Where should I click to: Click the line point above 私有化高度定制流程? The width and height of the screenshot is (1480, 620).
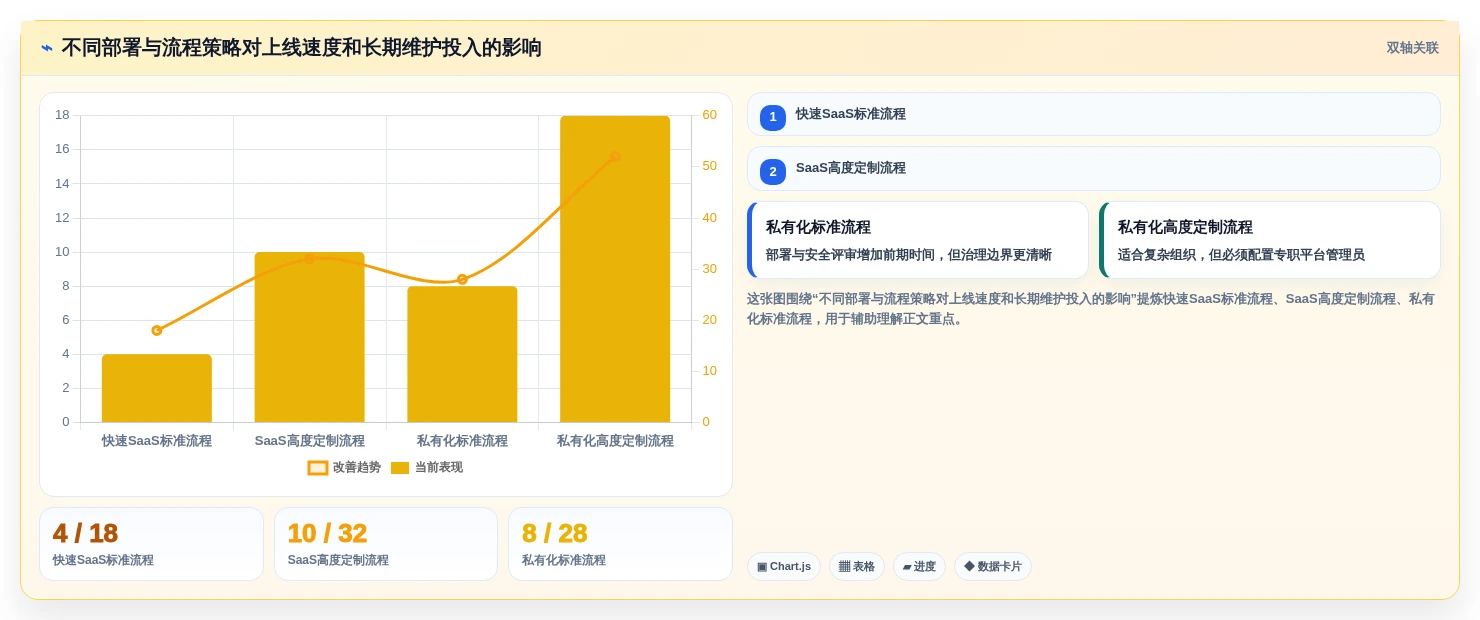point(615,157)
